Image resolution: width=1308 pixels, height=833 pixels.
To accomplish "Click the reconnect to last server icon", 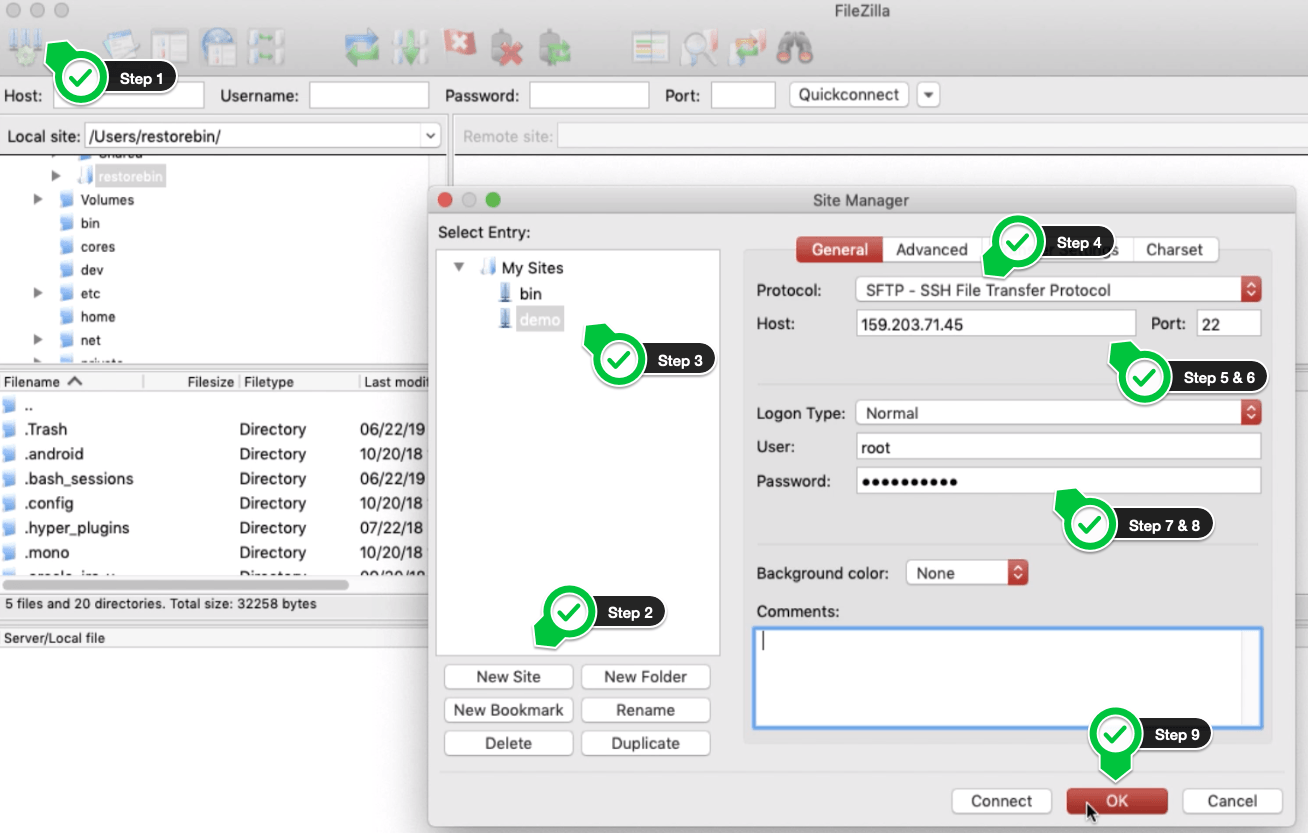I will coord(555,47).
